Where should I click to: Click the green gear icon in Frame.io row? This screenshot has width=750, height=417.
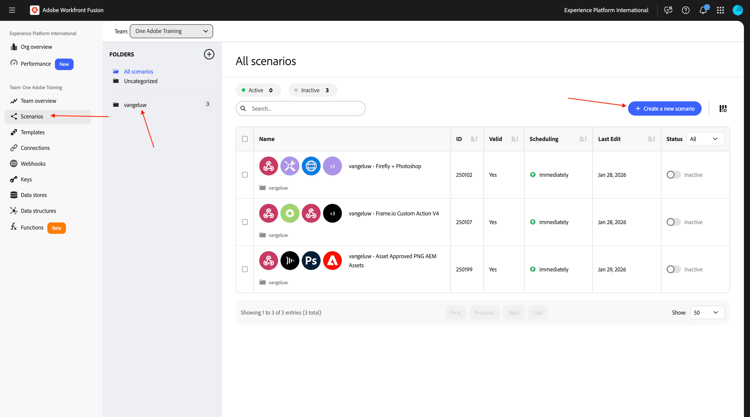coord(290,213)
